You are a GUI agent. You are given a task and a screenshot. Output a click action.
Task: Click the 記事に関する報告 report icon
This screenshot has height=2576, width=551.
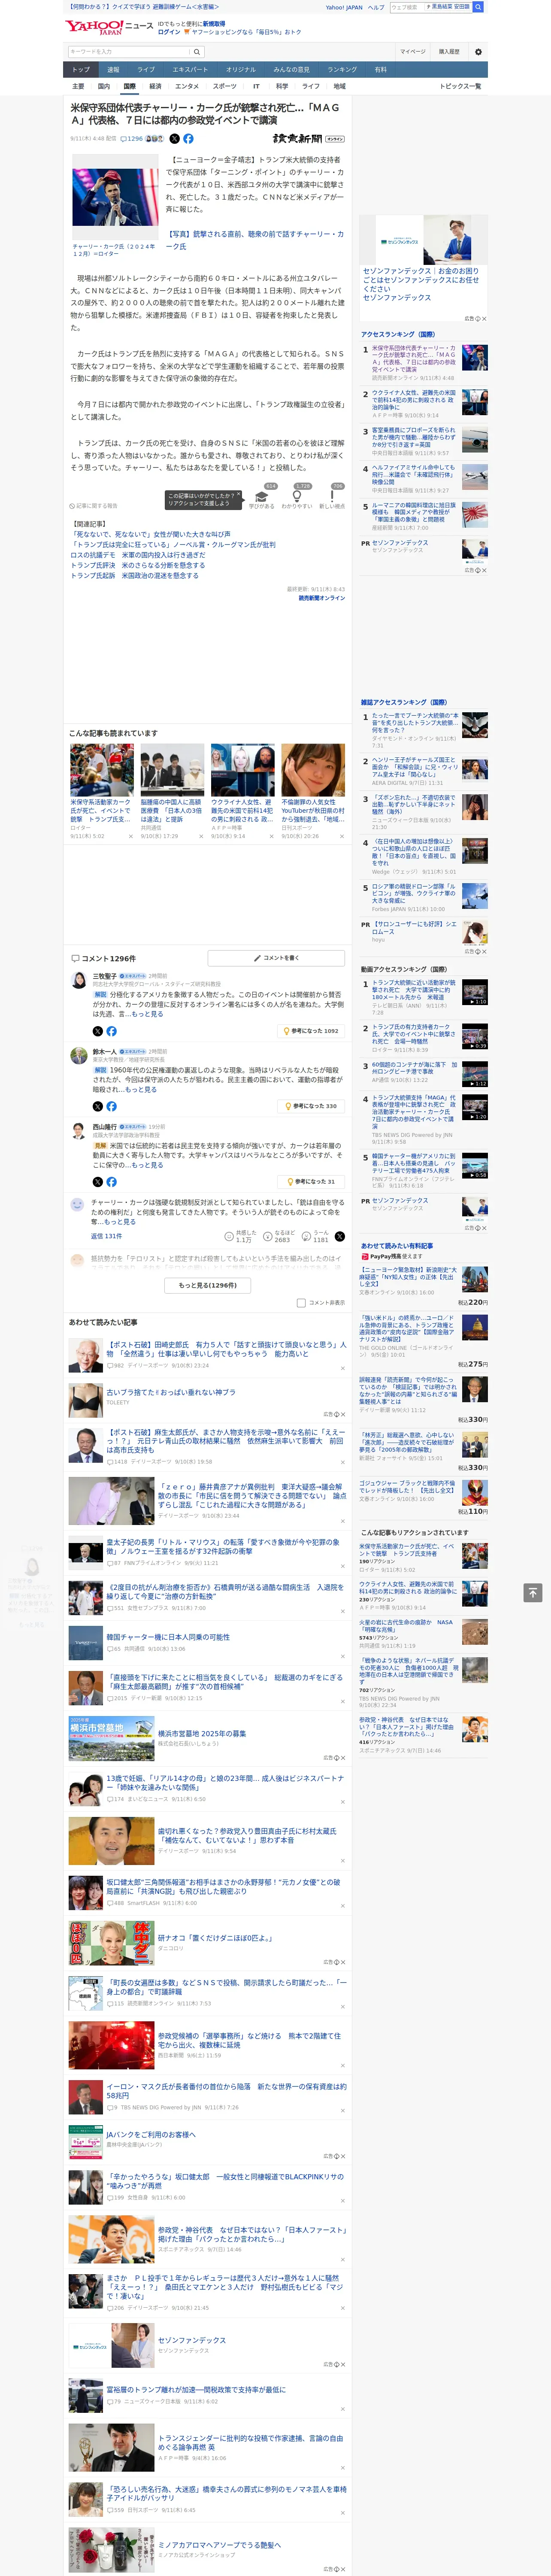pos(93,506)
